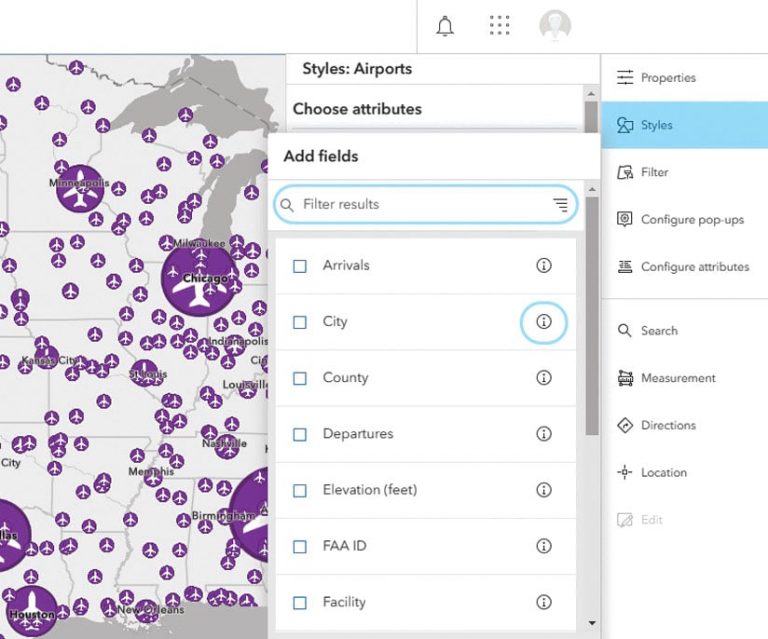Click the Search magnifier icon in sidebar

624,331
